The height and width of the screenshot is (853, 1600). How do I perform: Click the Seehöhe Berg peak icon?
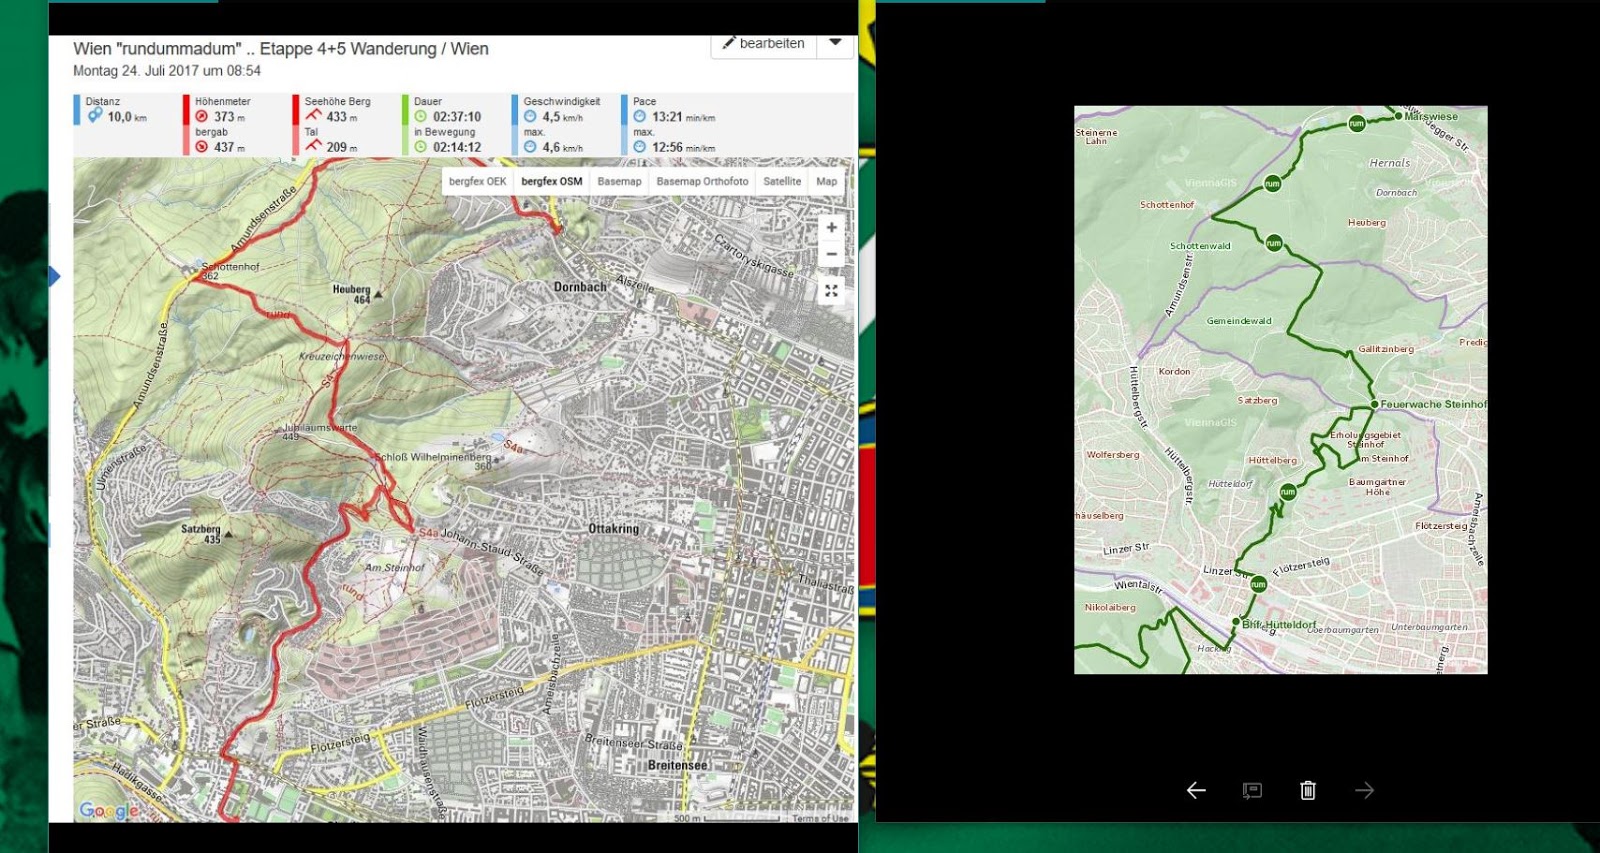point(313,115)
